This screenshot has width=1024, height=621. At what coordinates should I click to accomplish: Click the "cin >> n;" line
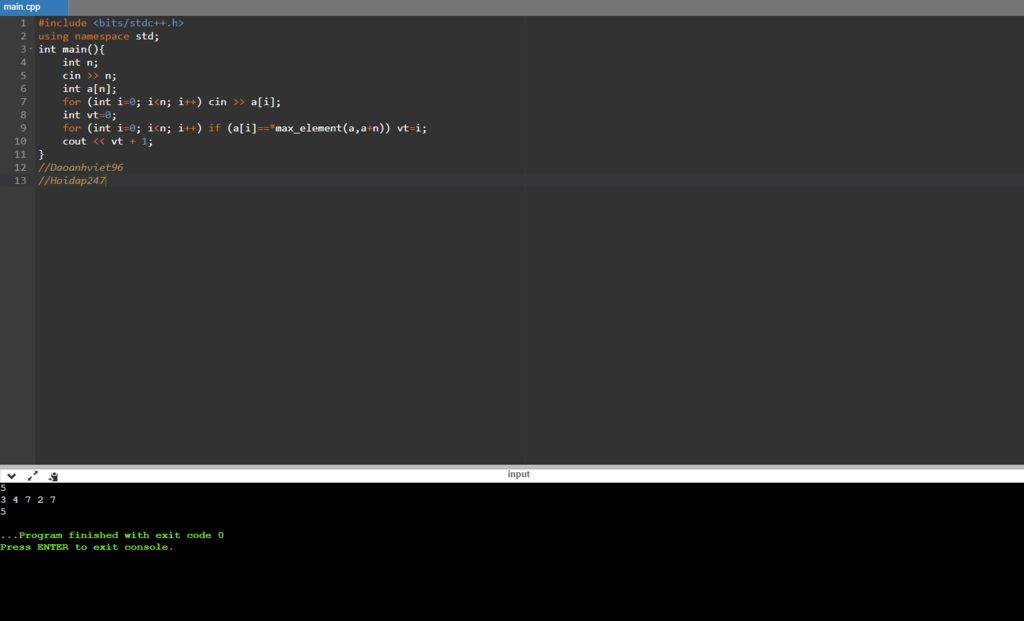(89, 75)
